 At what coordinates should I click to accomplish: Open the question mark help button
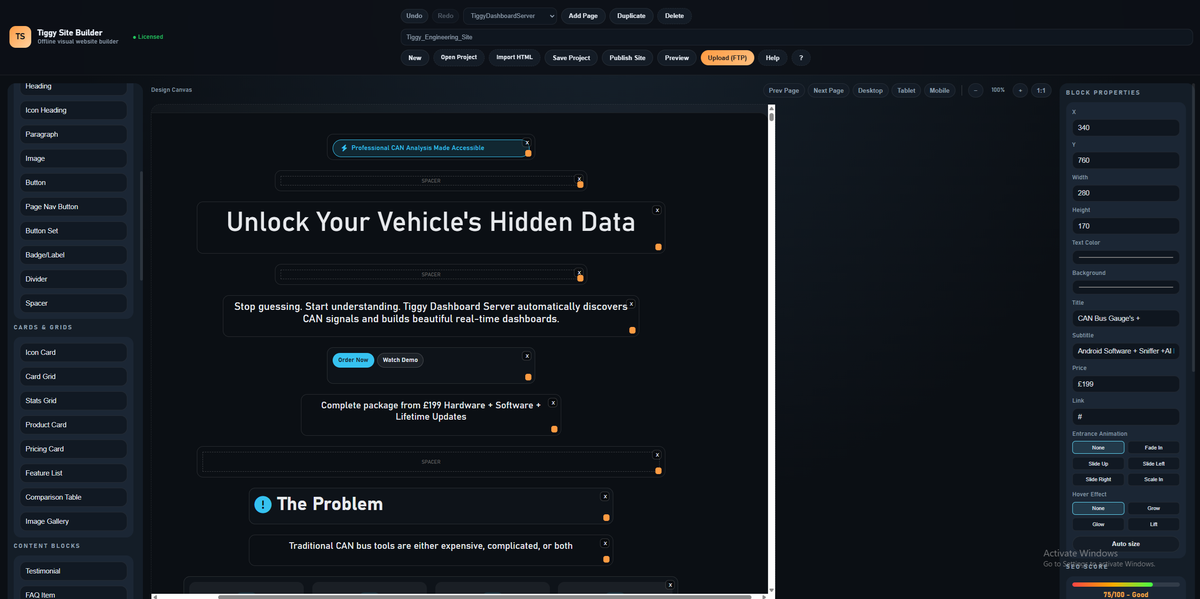point(801,58)
